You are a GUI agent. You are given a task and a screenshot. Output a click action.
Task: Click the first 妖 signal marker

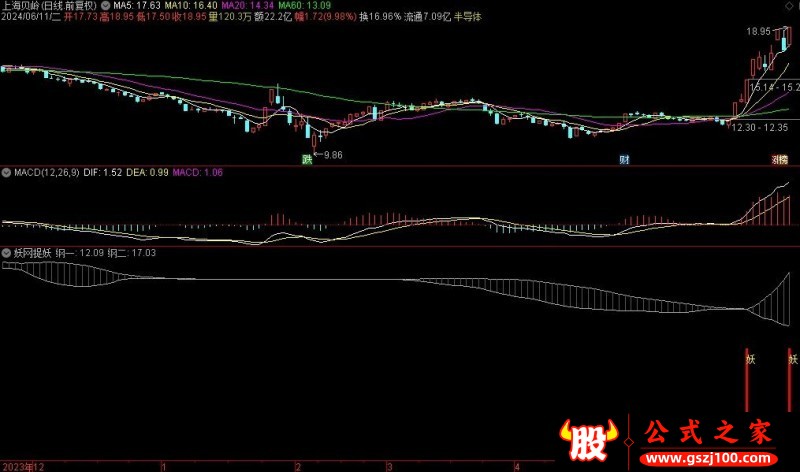(751, 359)
